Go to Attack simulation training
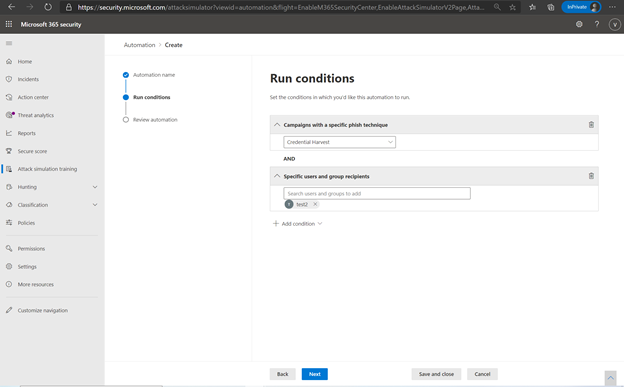 47,169
